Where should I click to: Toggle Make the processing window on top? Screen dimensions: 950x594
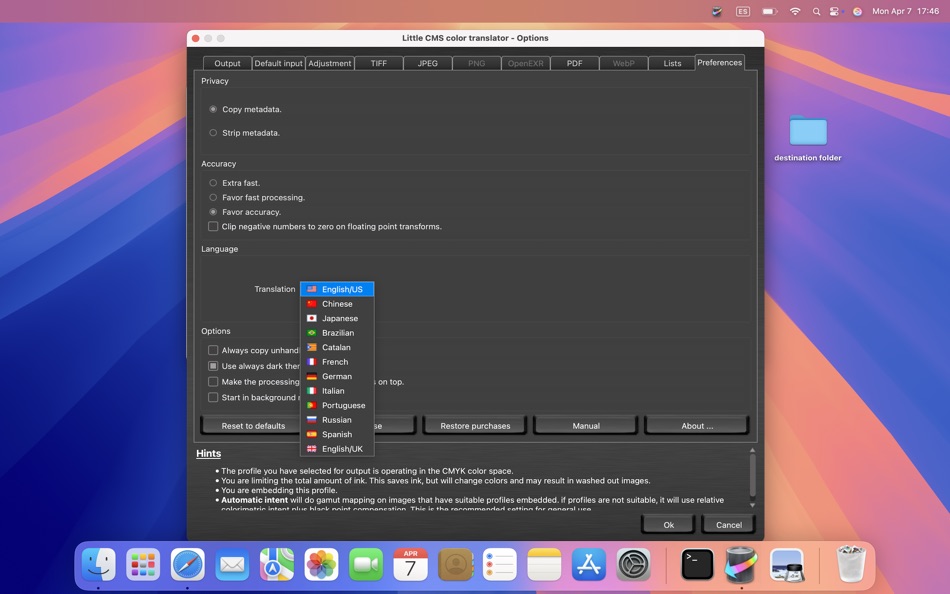point(213,381)
